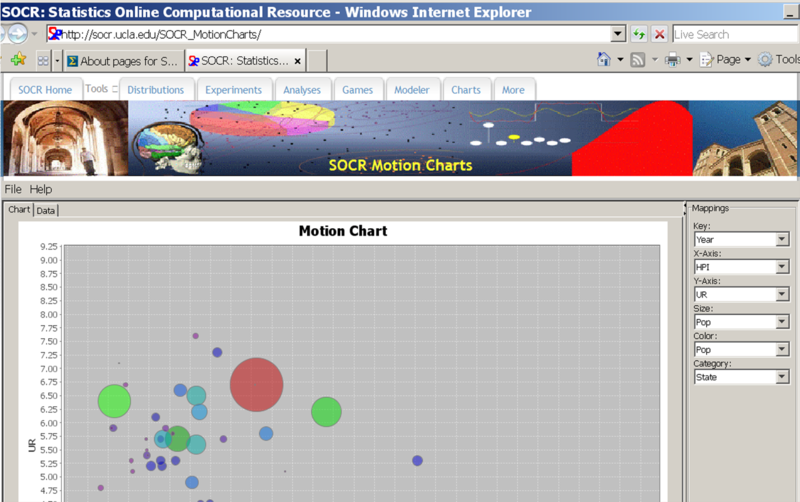Click the Motion Chart title

[x=343, y=231]
